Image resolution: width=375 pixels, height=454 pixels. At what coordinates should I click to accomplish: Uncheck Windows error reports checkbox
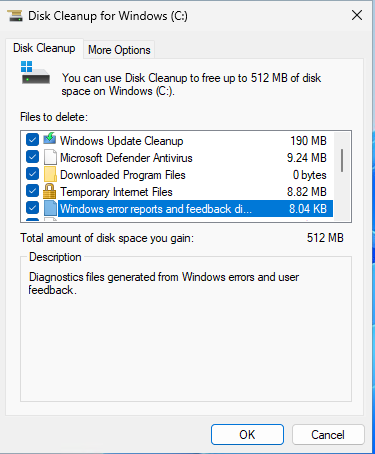[32, 208]
